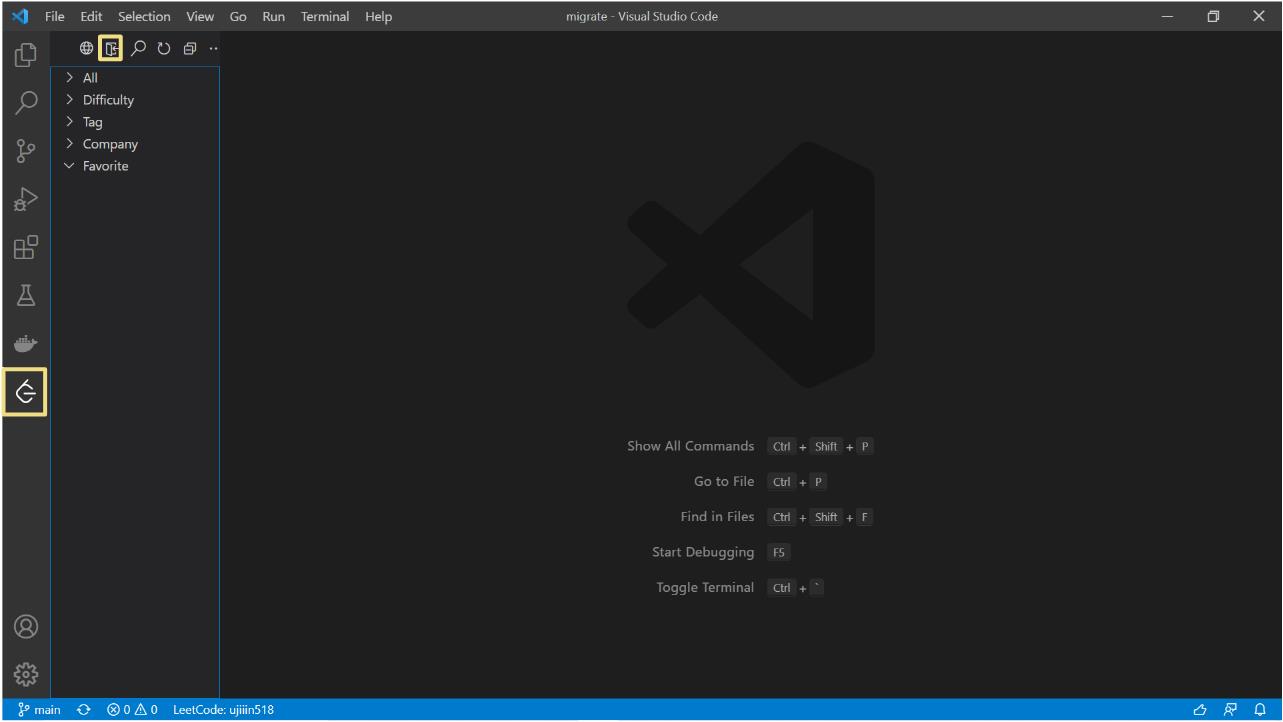Collapse the Favorite section
This screenshot has width=1283, height=722.
click(104, 165)
